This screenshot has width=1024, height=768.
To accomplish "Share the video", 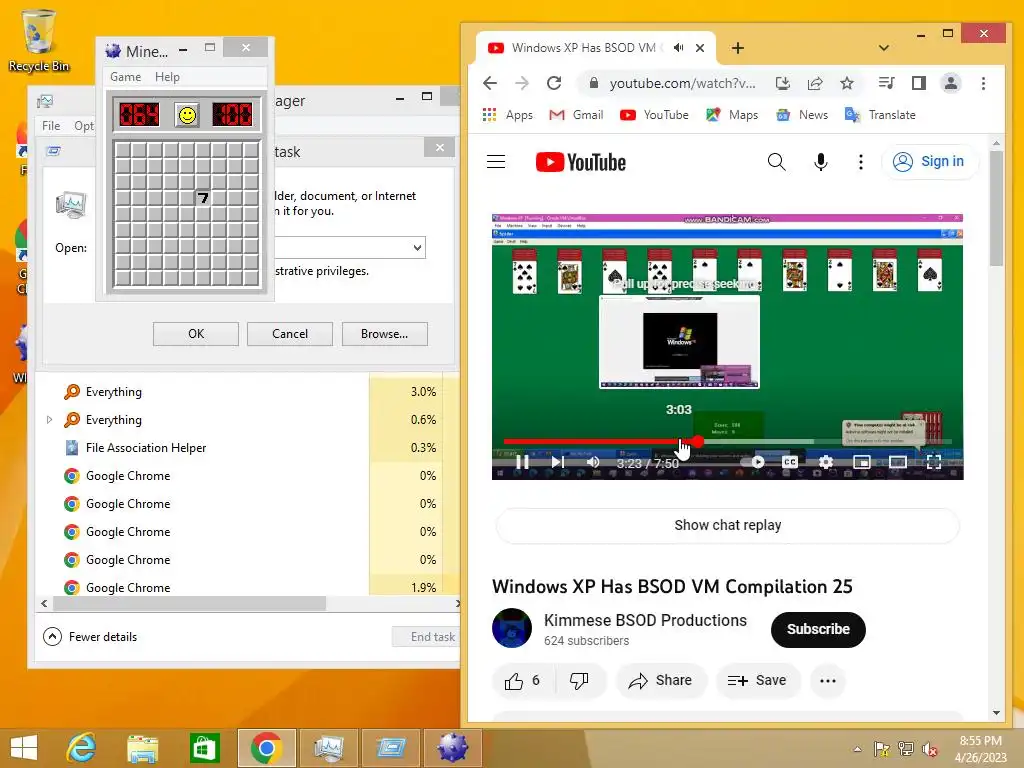I will pyautogui.click(x=660, y=680).
